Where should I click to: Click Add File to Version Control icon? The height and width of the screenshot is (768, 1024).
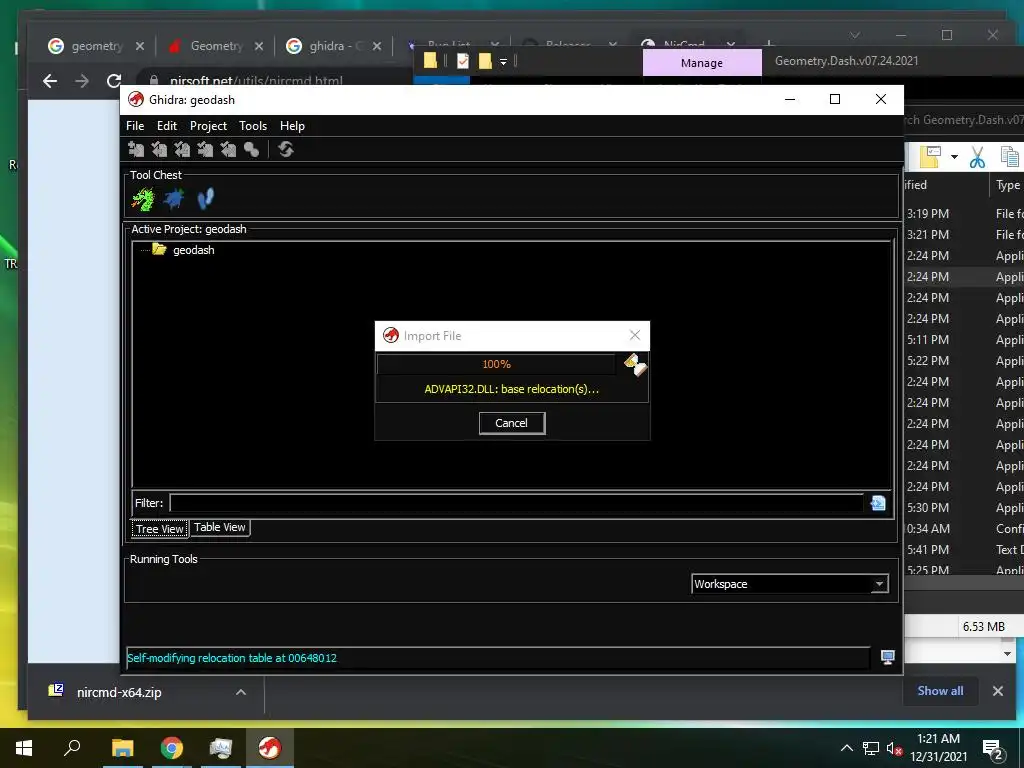pos(136,150)
